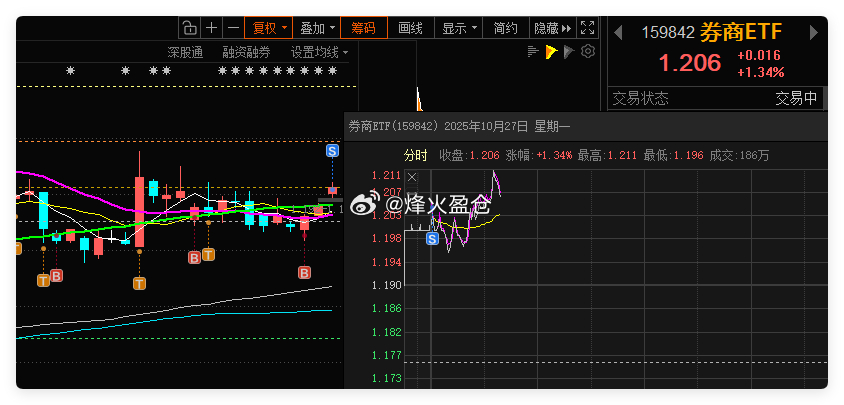This screenshot has width=844, height=405.
Task: Click the 收盘:1.206 close value
Action: pyautogui.click(x=469, y=156)
